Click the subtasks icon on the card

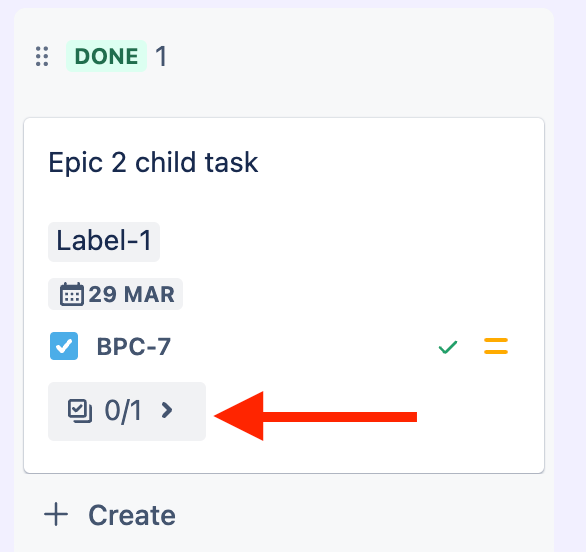point(80,411)
